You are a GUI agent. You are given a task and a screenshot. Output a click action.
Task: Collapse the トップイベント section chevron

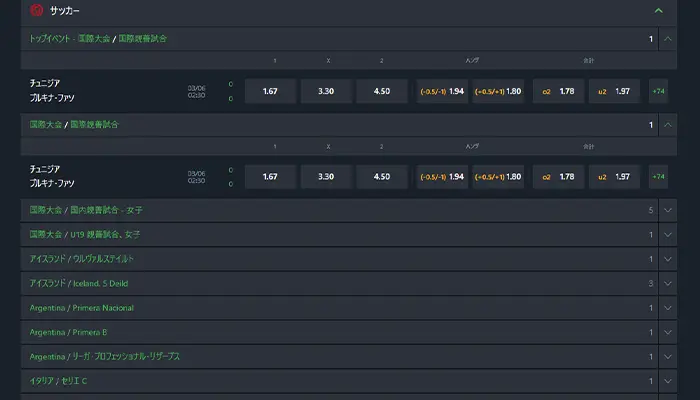coord(667,39)
